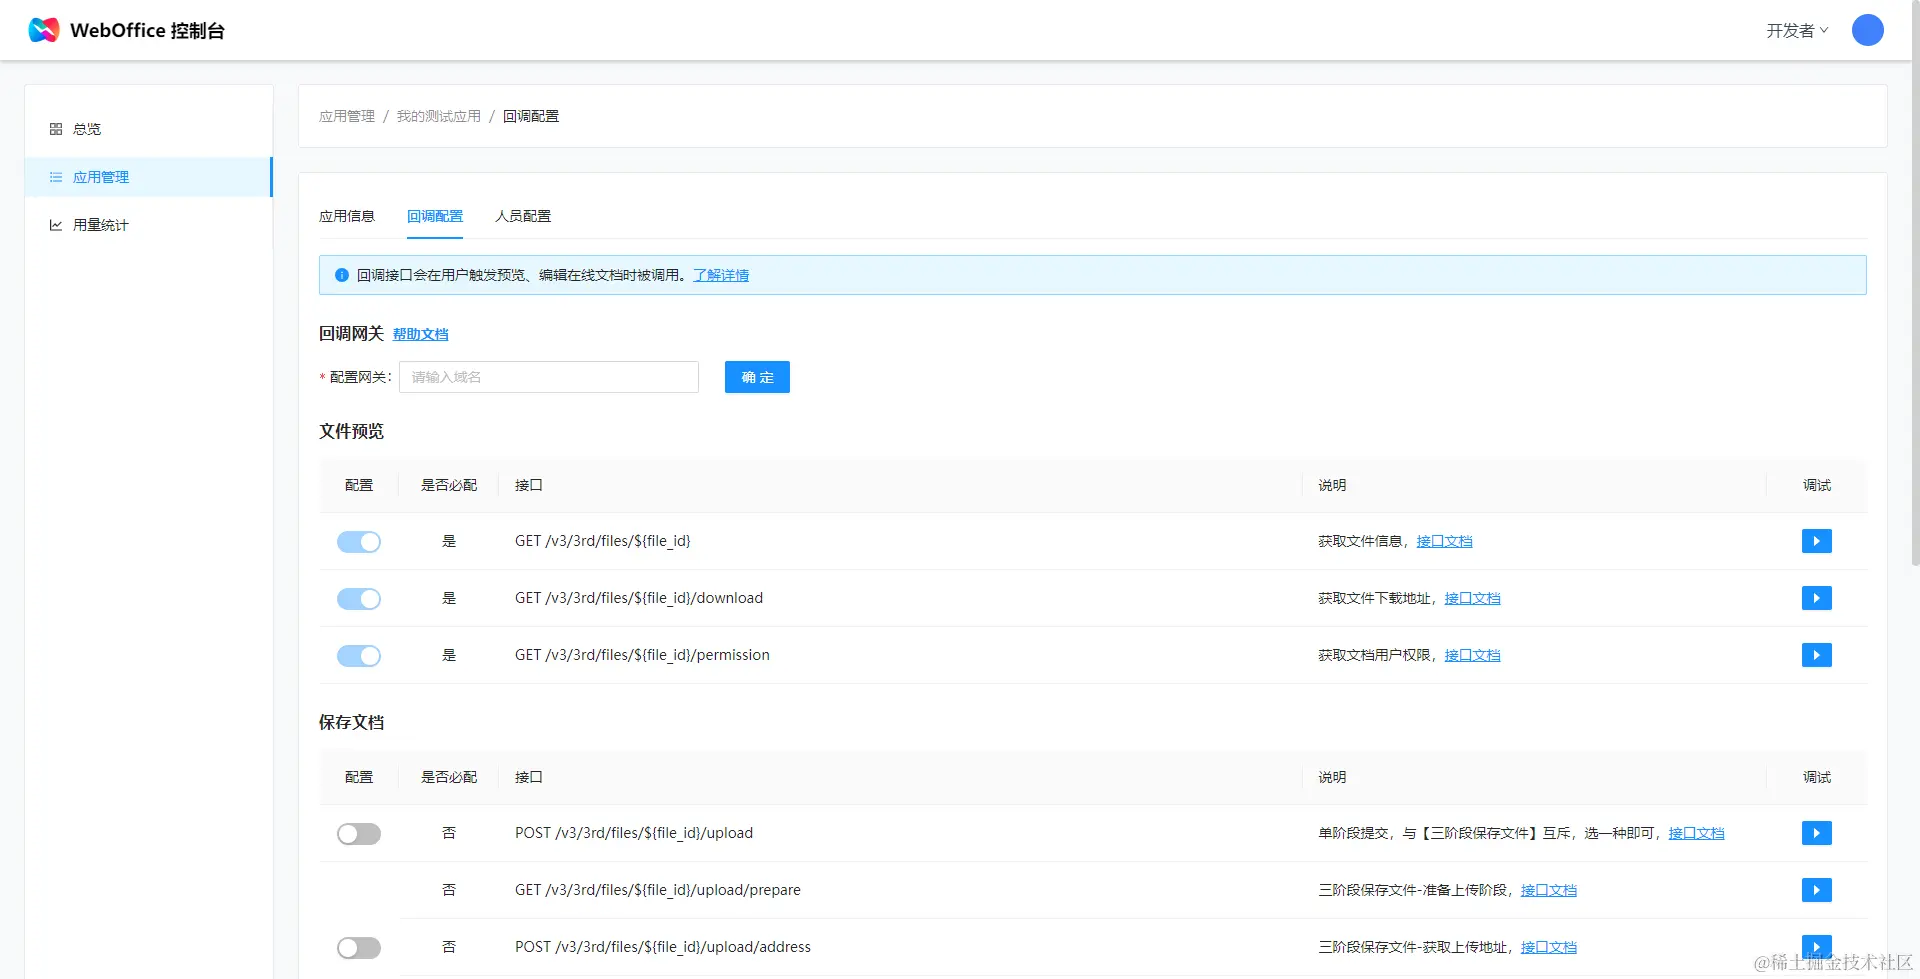
Task: Switch to the 人员配置 tab
Action: [x=523, y=216]
